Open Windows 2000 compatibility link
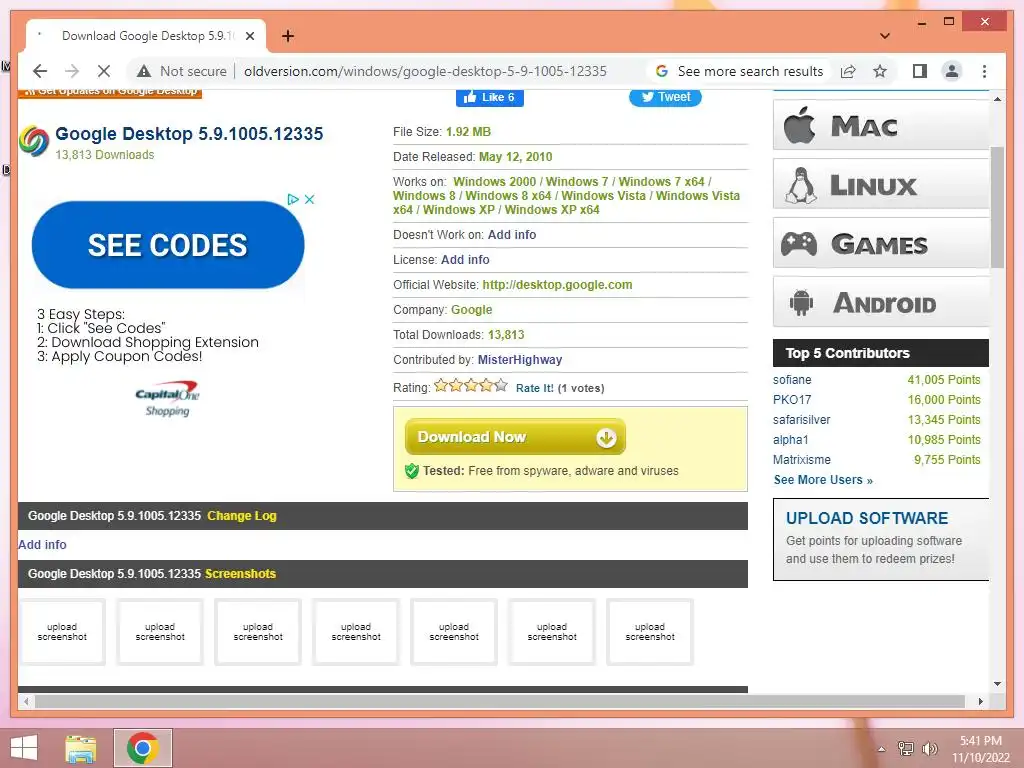Image resolution: width=1024 pixels, height=768 pixels. pyautogui.click(x=494, y=182)
